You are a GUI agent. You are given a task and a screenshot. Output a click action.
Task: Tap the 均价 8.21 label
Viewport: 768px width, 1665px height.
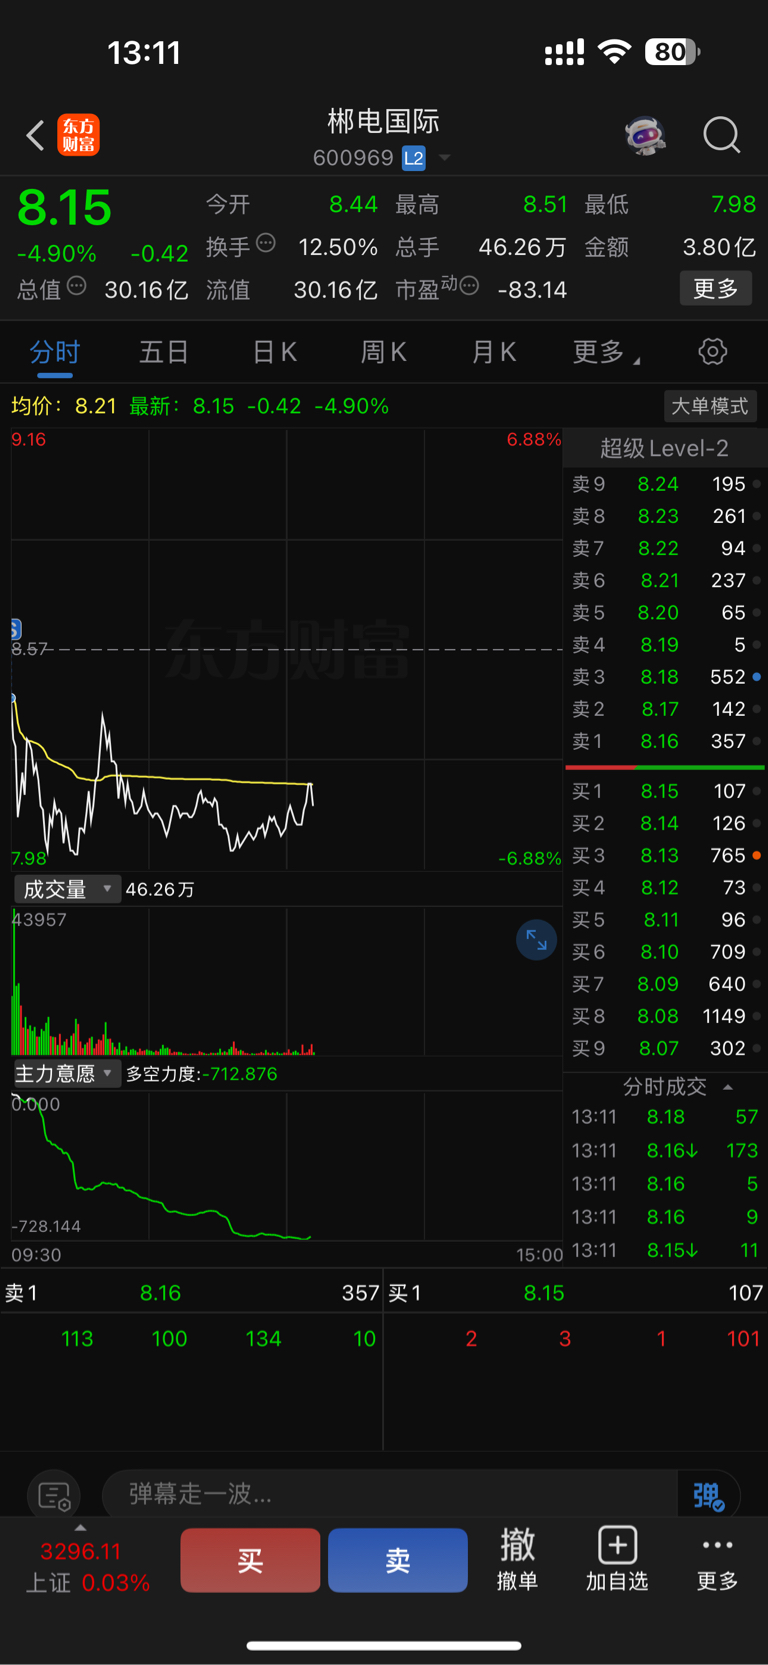64,406
